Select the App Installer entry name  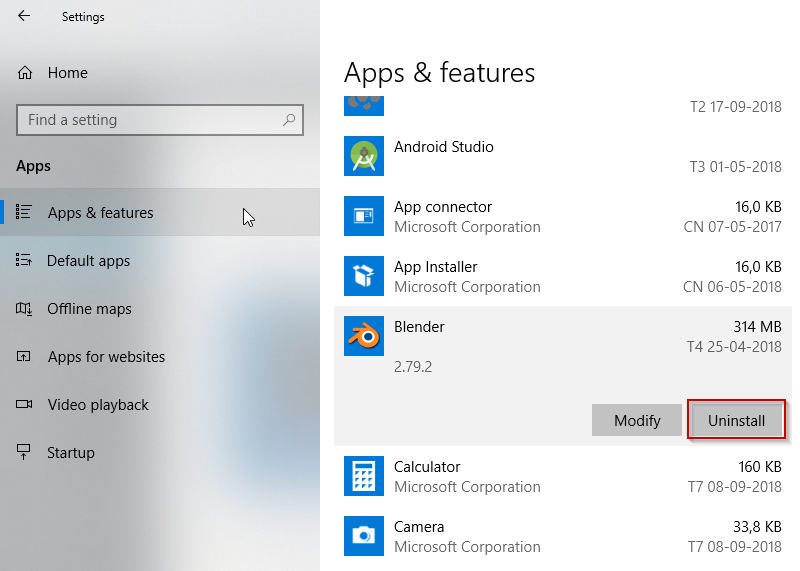click(435, 267)
